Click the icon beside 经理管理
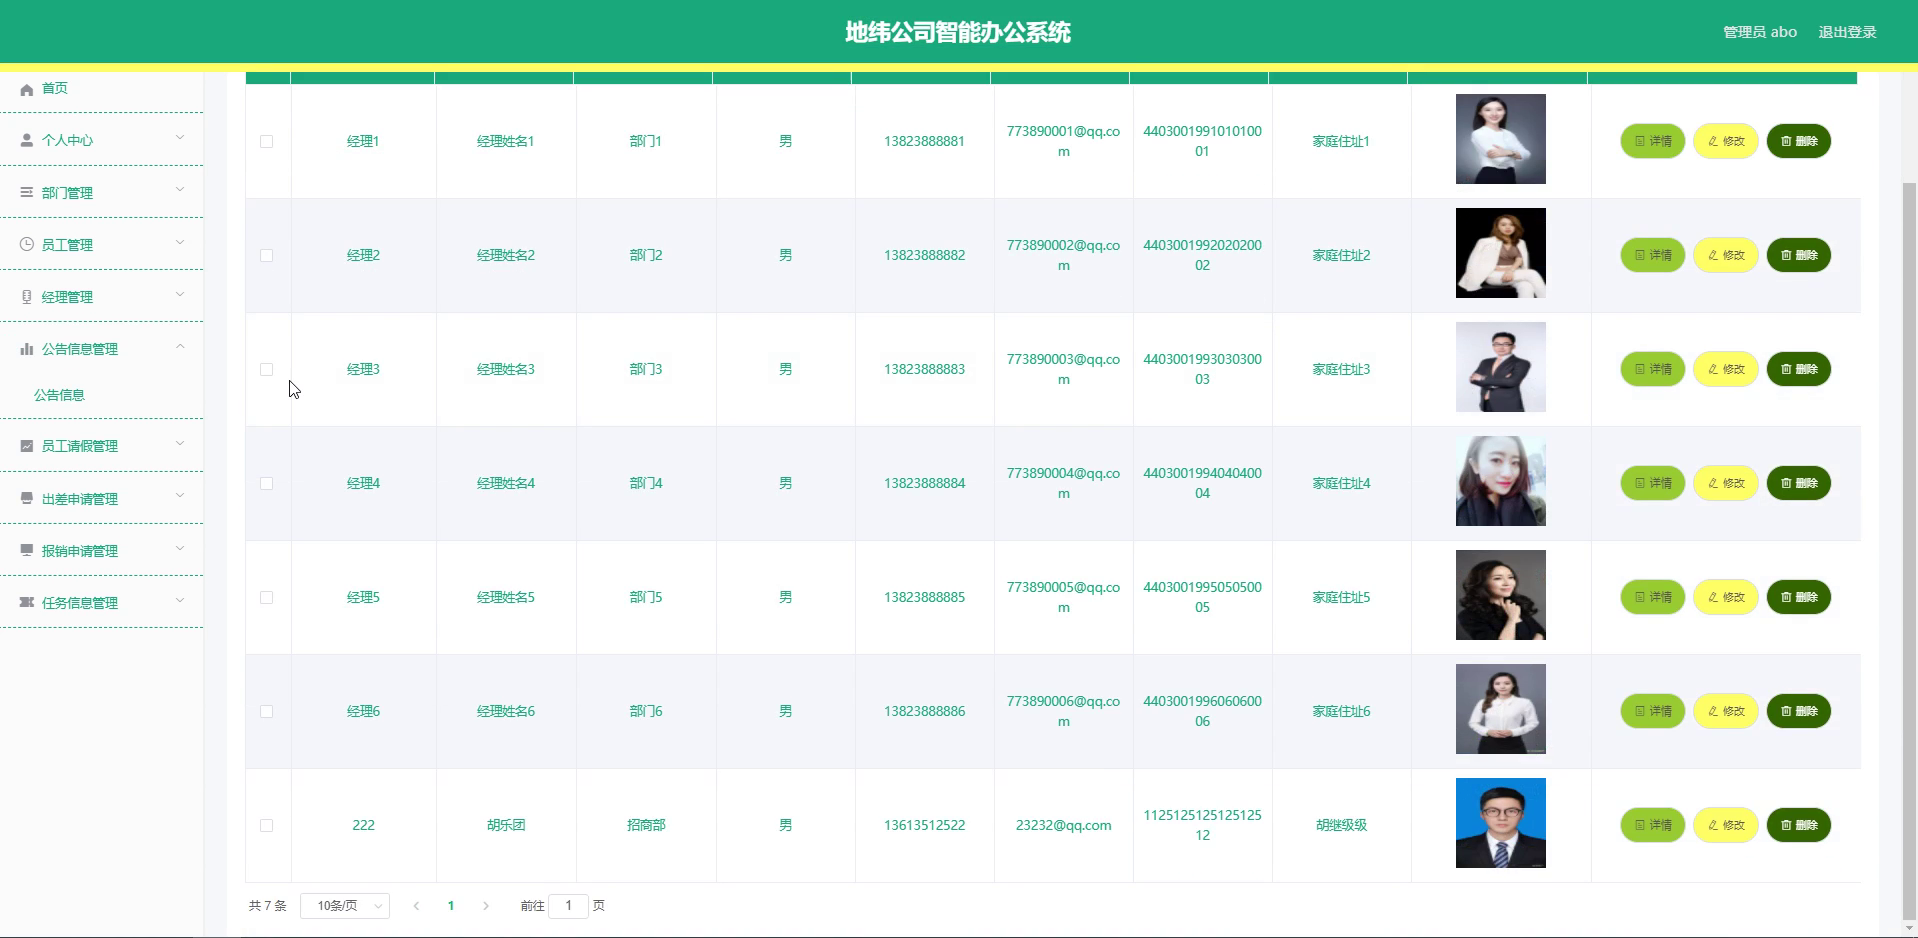The width and height of the screenshot is (1918, 938). coord(27,296)
